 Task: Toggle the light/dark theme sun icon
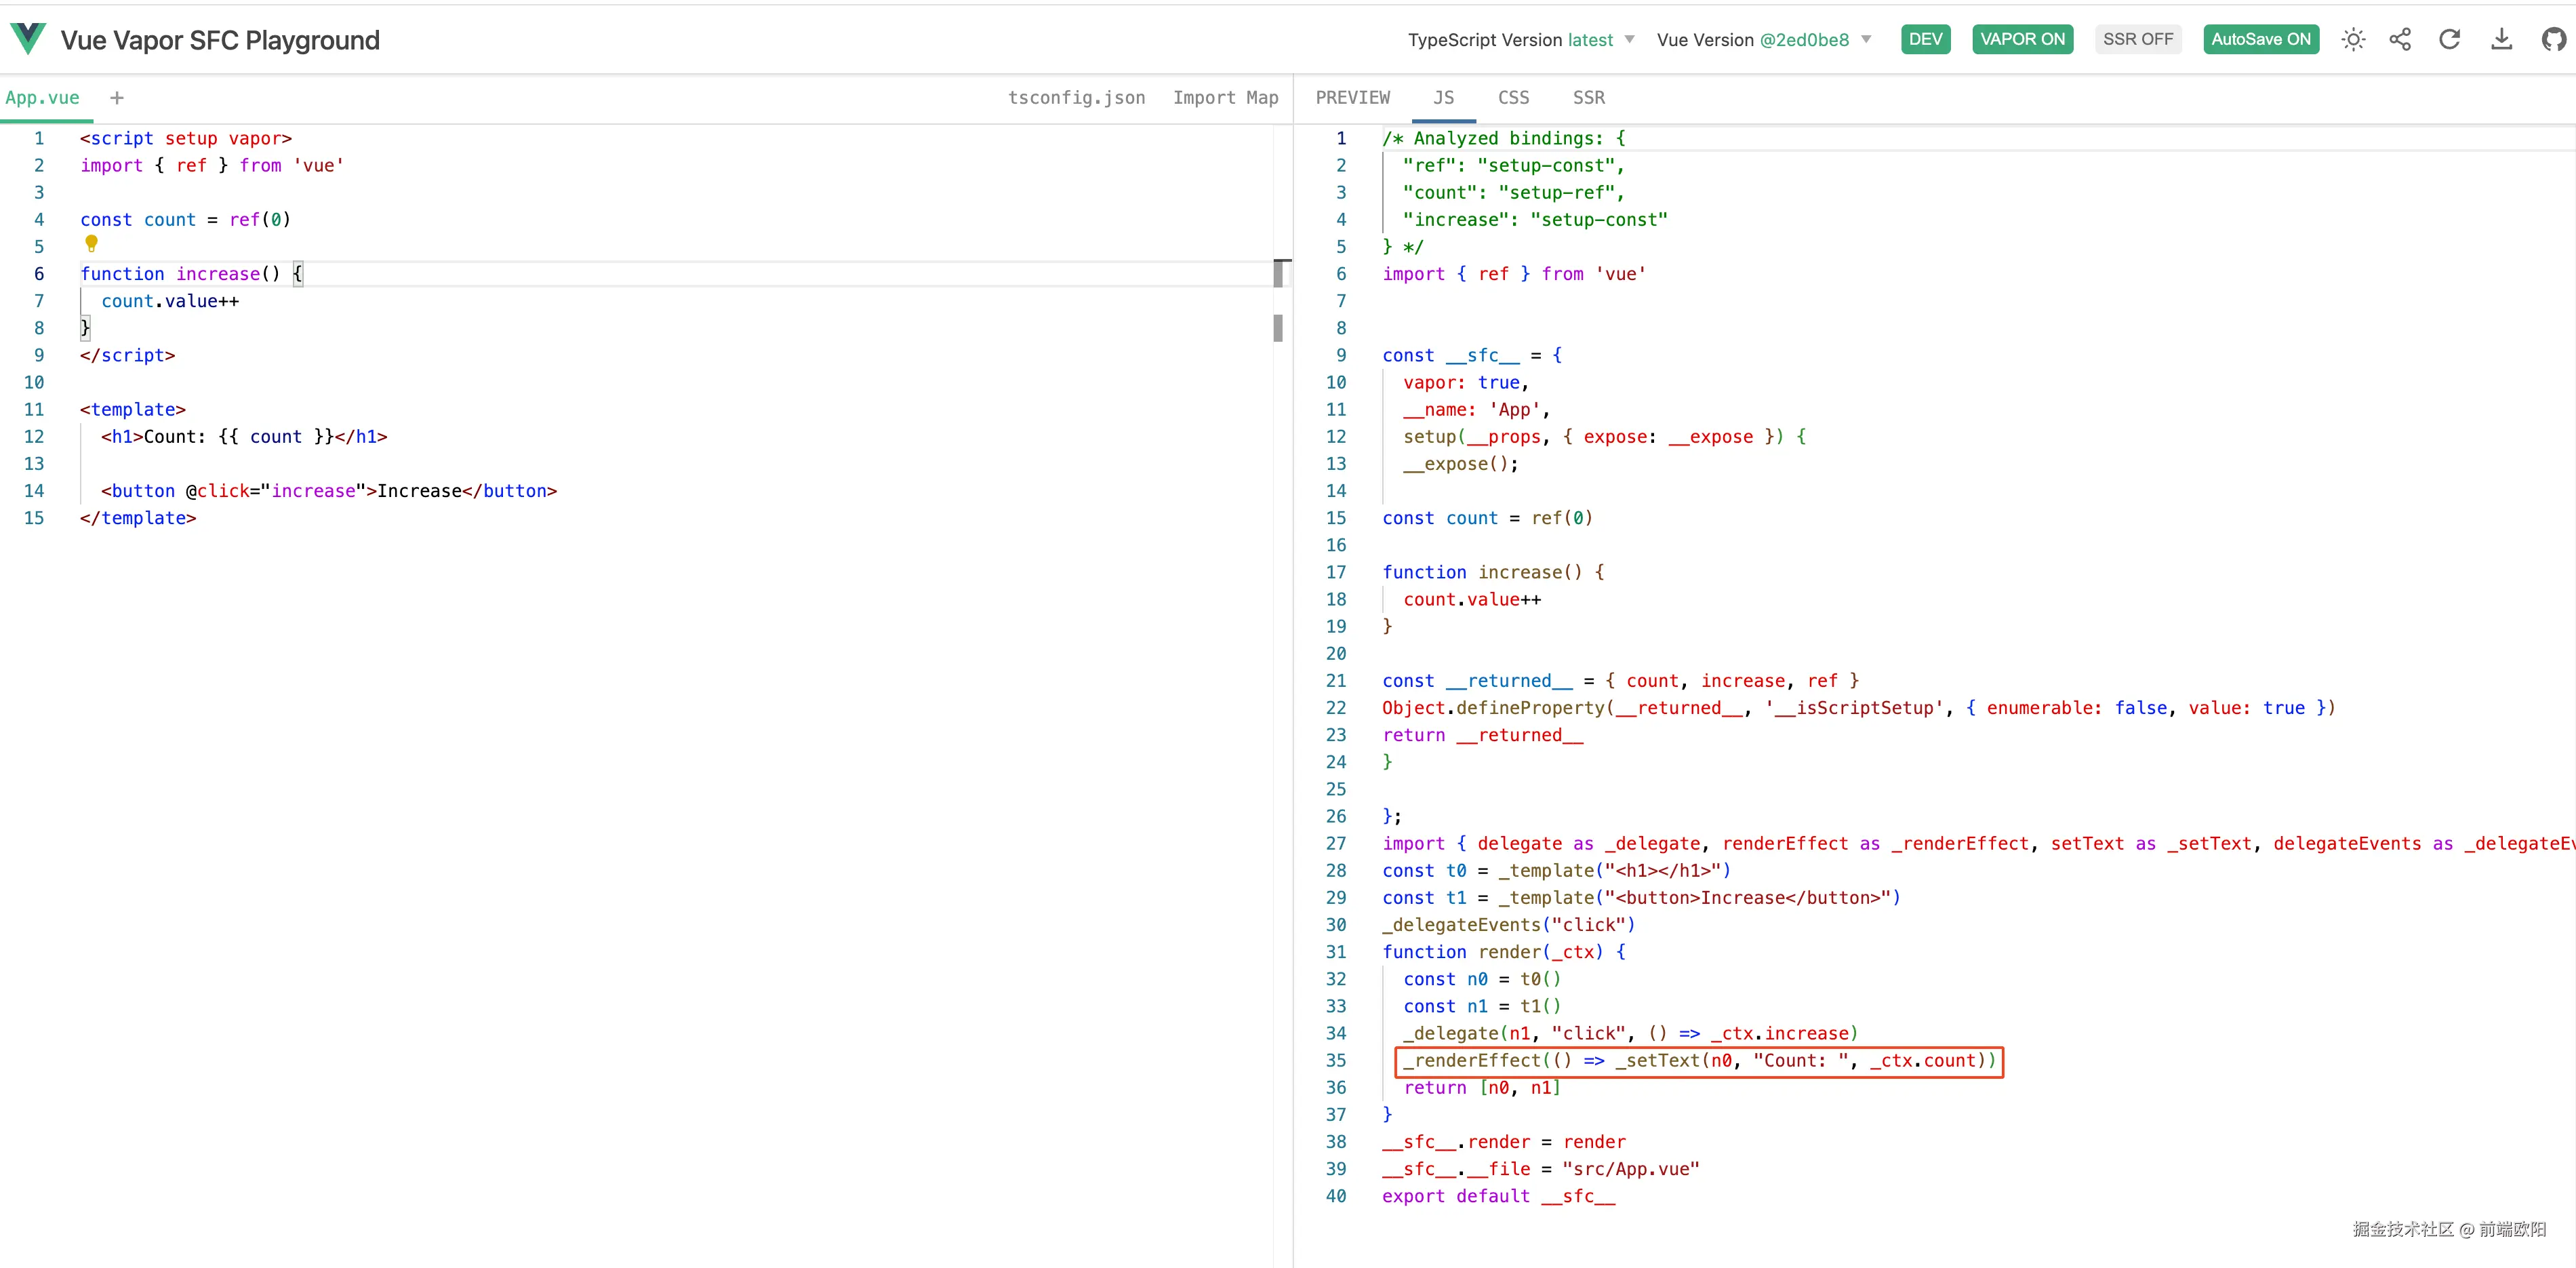pyautogui.click(x=2353, y=40)
